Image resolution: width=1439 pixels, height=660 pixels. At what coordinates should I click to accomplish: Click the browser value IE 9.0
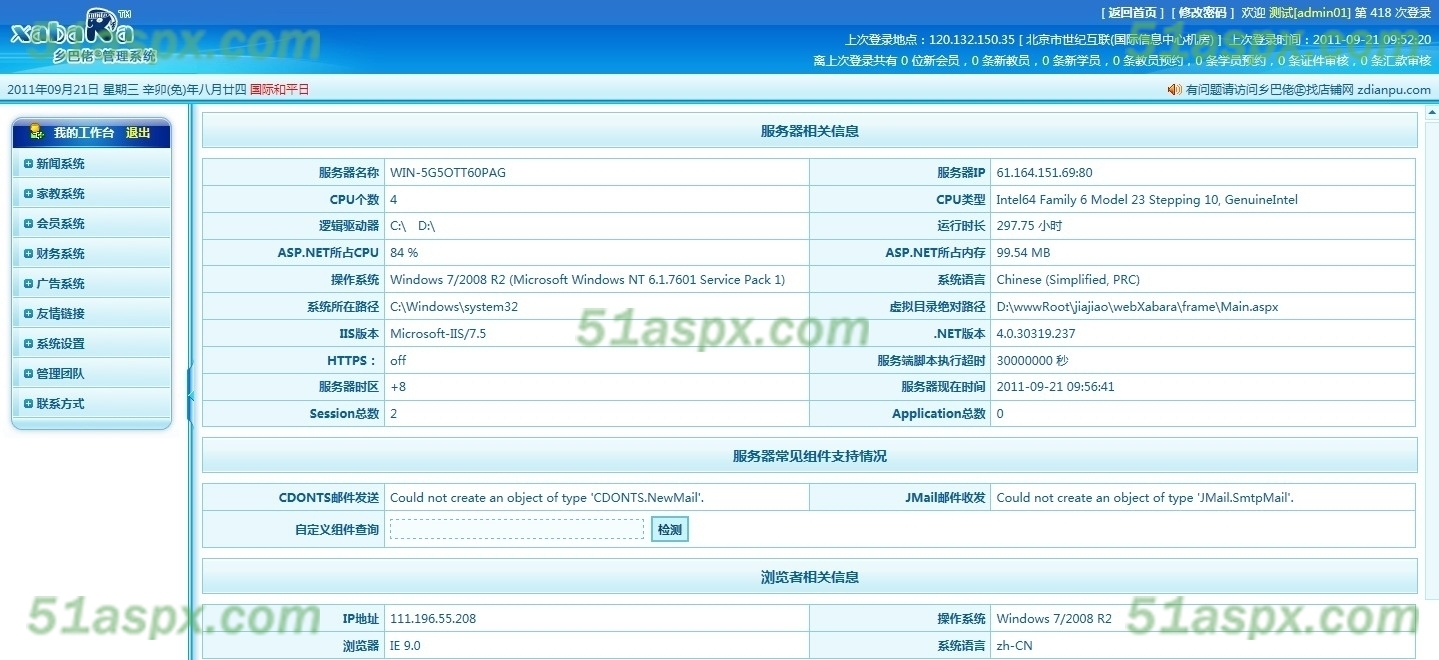tap(405, 646)
